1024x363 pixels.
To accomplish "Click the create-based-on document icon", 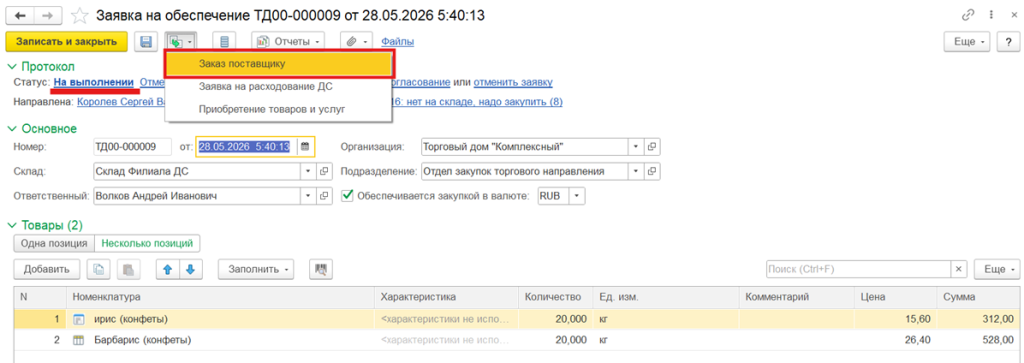I will (x=180, y=42).
